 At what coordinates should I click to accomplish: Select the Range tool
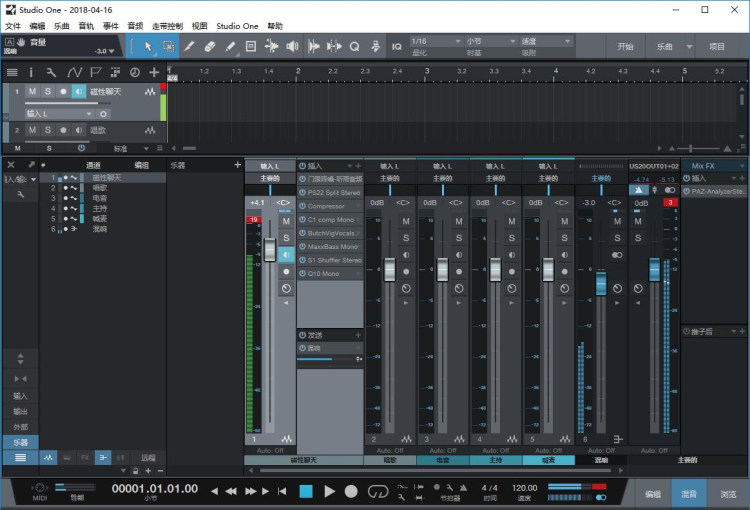pos(168,46)
